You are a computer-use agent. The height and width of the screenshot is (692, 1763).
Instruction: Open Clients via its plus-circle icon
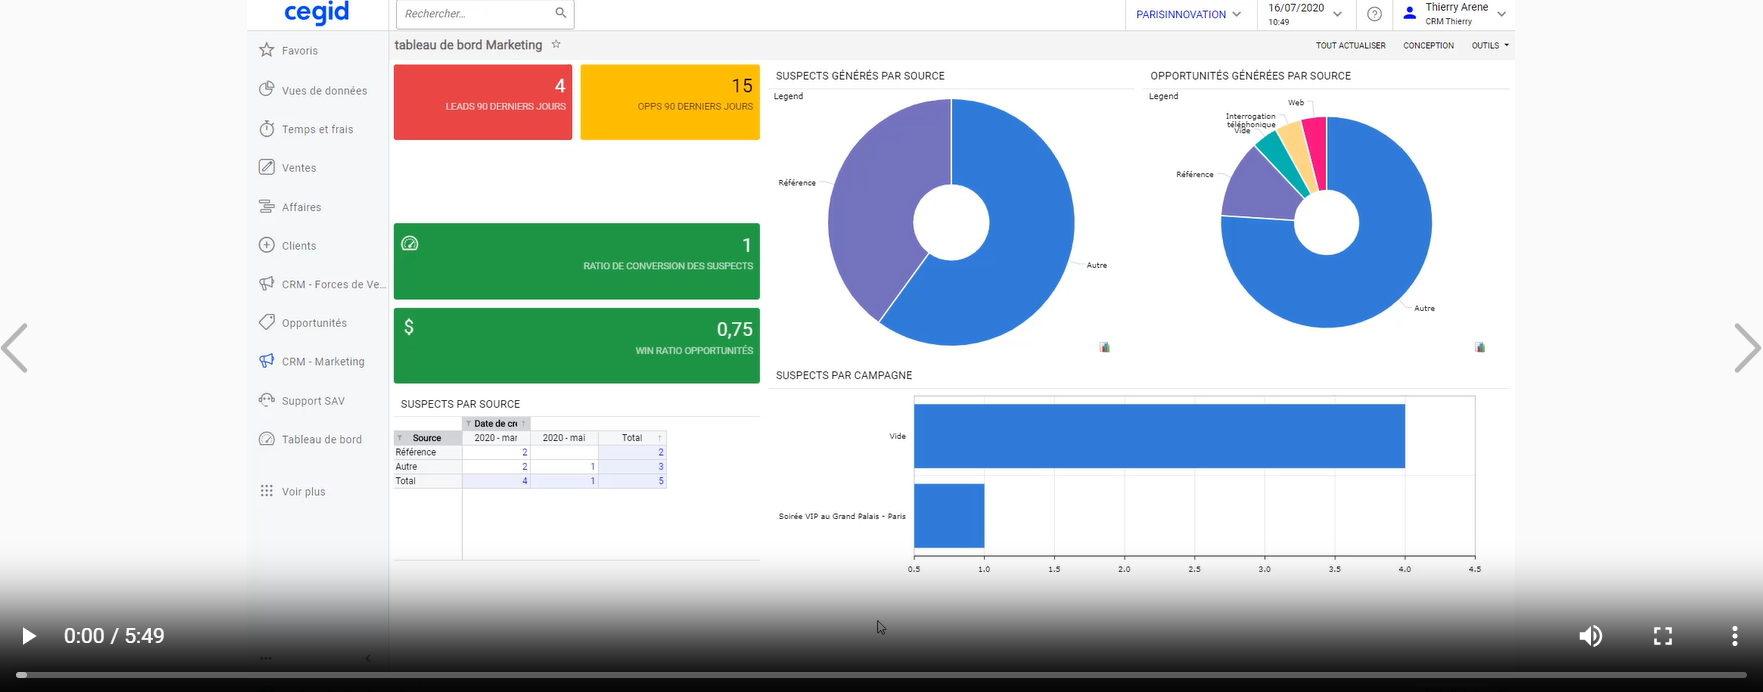tap(266, 245)
